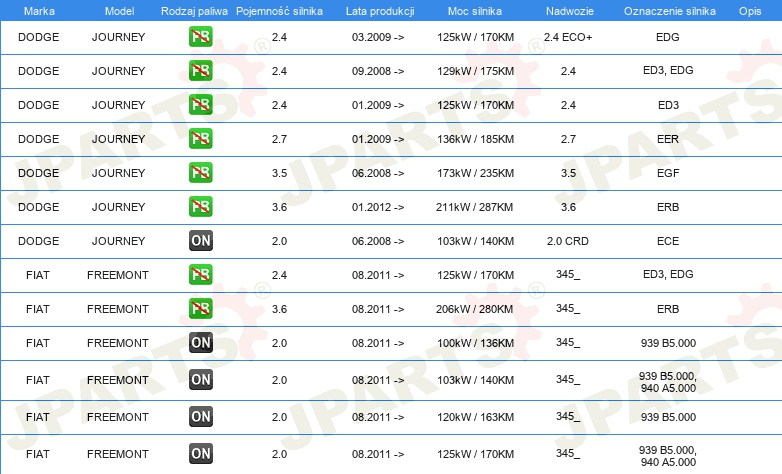Click the 3.5 engine capacity cell
782x474 pixels.
[x=279, y=173]
